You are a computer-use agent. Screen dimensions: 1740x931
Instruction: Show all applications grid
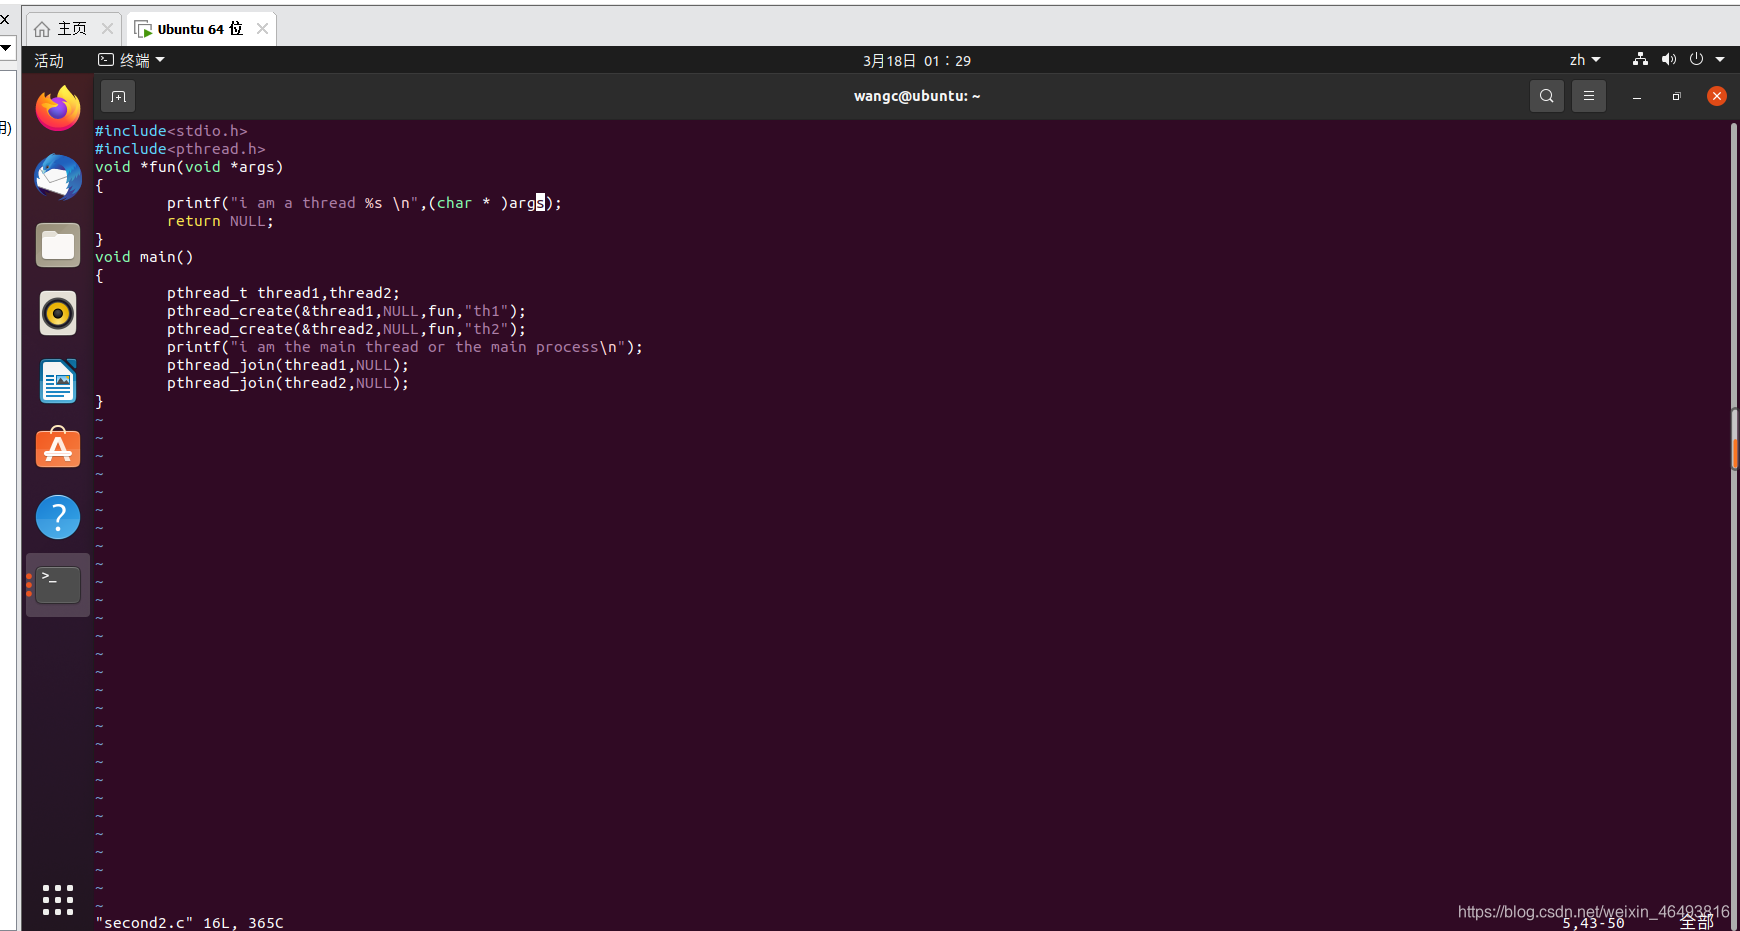(x=58, y=899)
